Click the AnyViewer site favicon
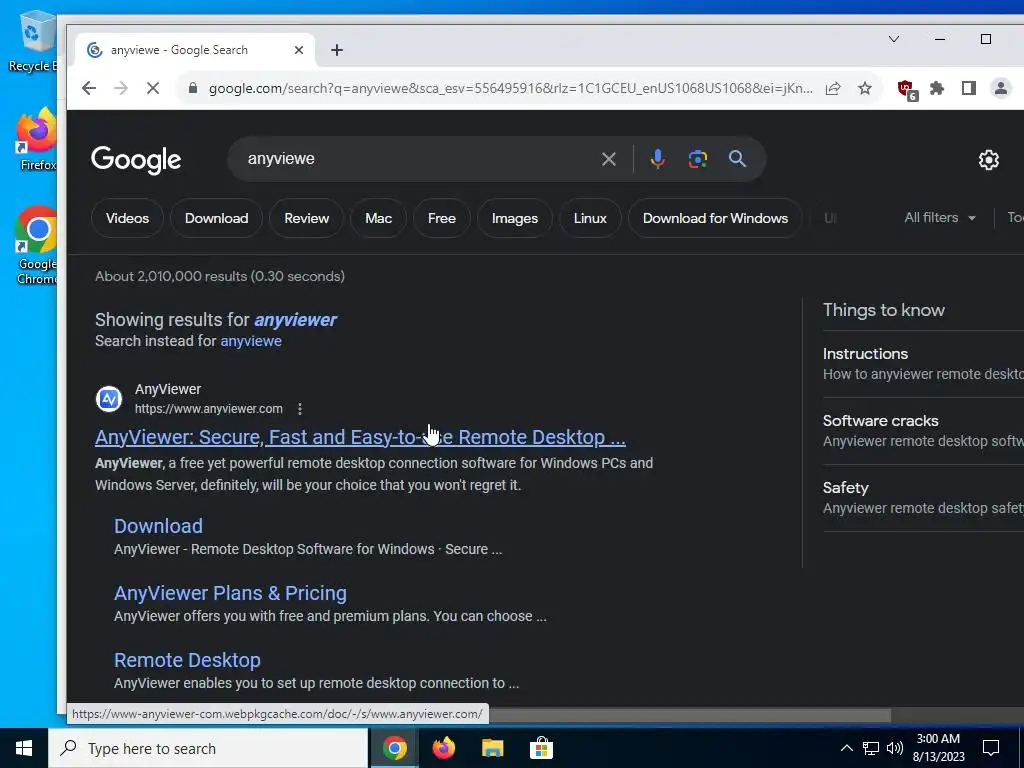The width and height of the screenshot is (1024, 768). tap(109, 398)
